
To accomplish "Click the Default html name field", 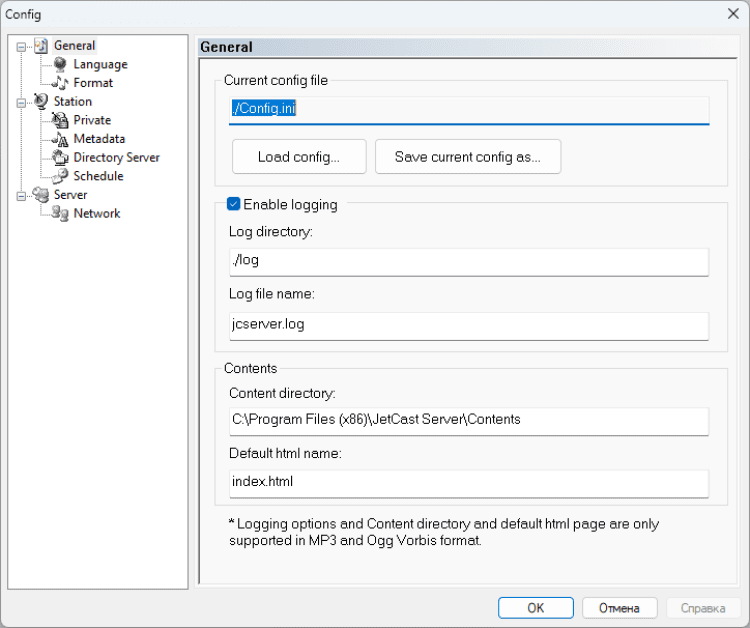I will point(468,483).
